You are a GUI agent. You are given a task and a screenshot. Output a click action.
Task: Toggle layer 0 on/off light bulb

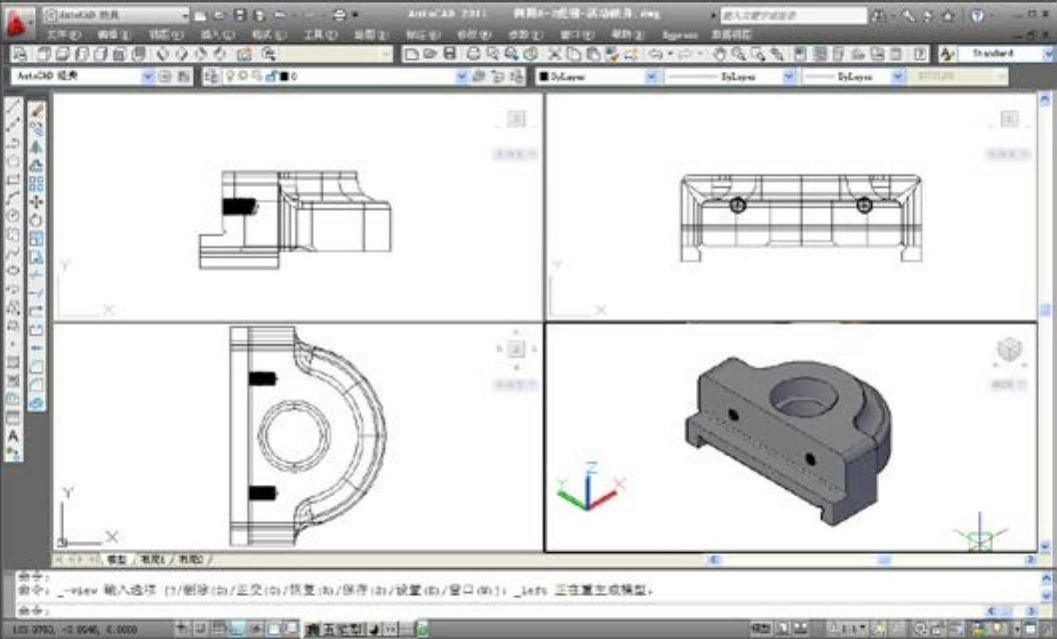tap(230, 76)
